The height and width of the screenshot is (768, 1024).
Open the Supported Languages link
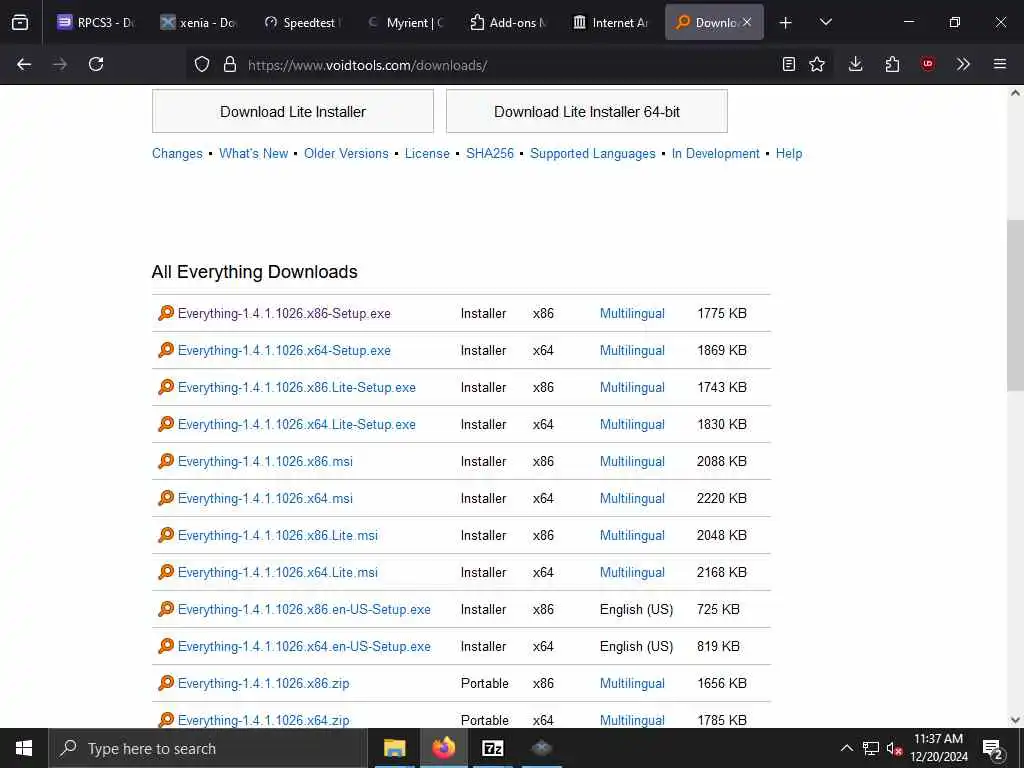coord(592,153)
